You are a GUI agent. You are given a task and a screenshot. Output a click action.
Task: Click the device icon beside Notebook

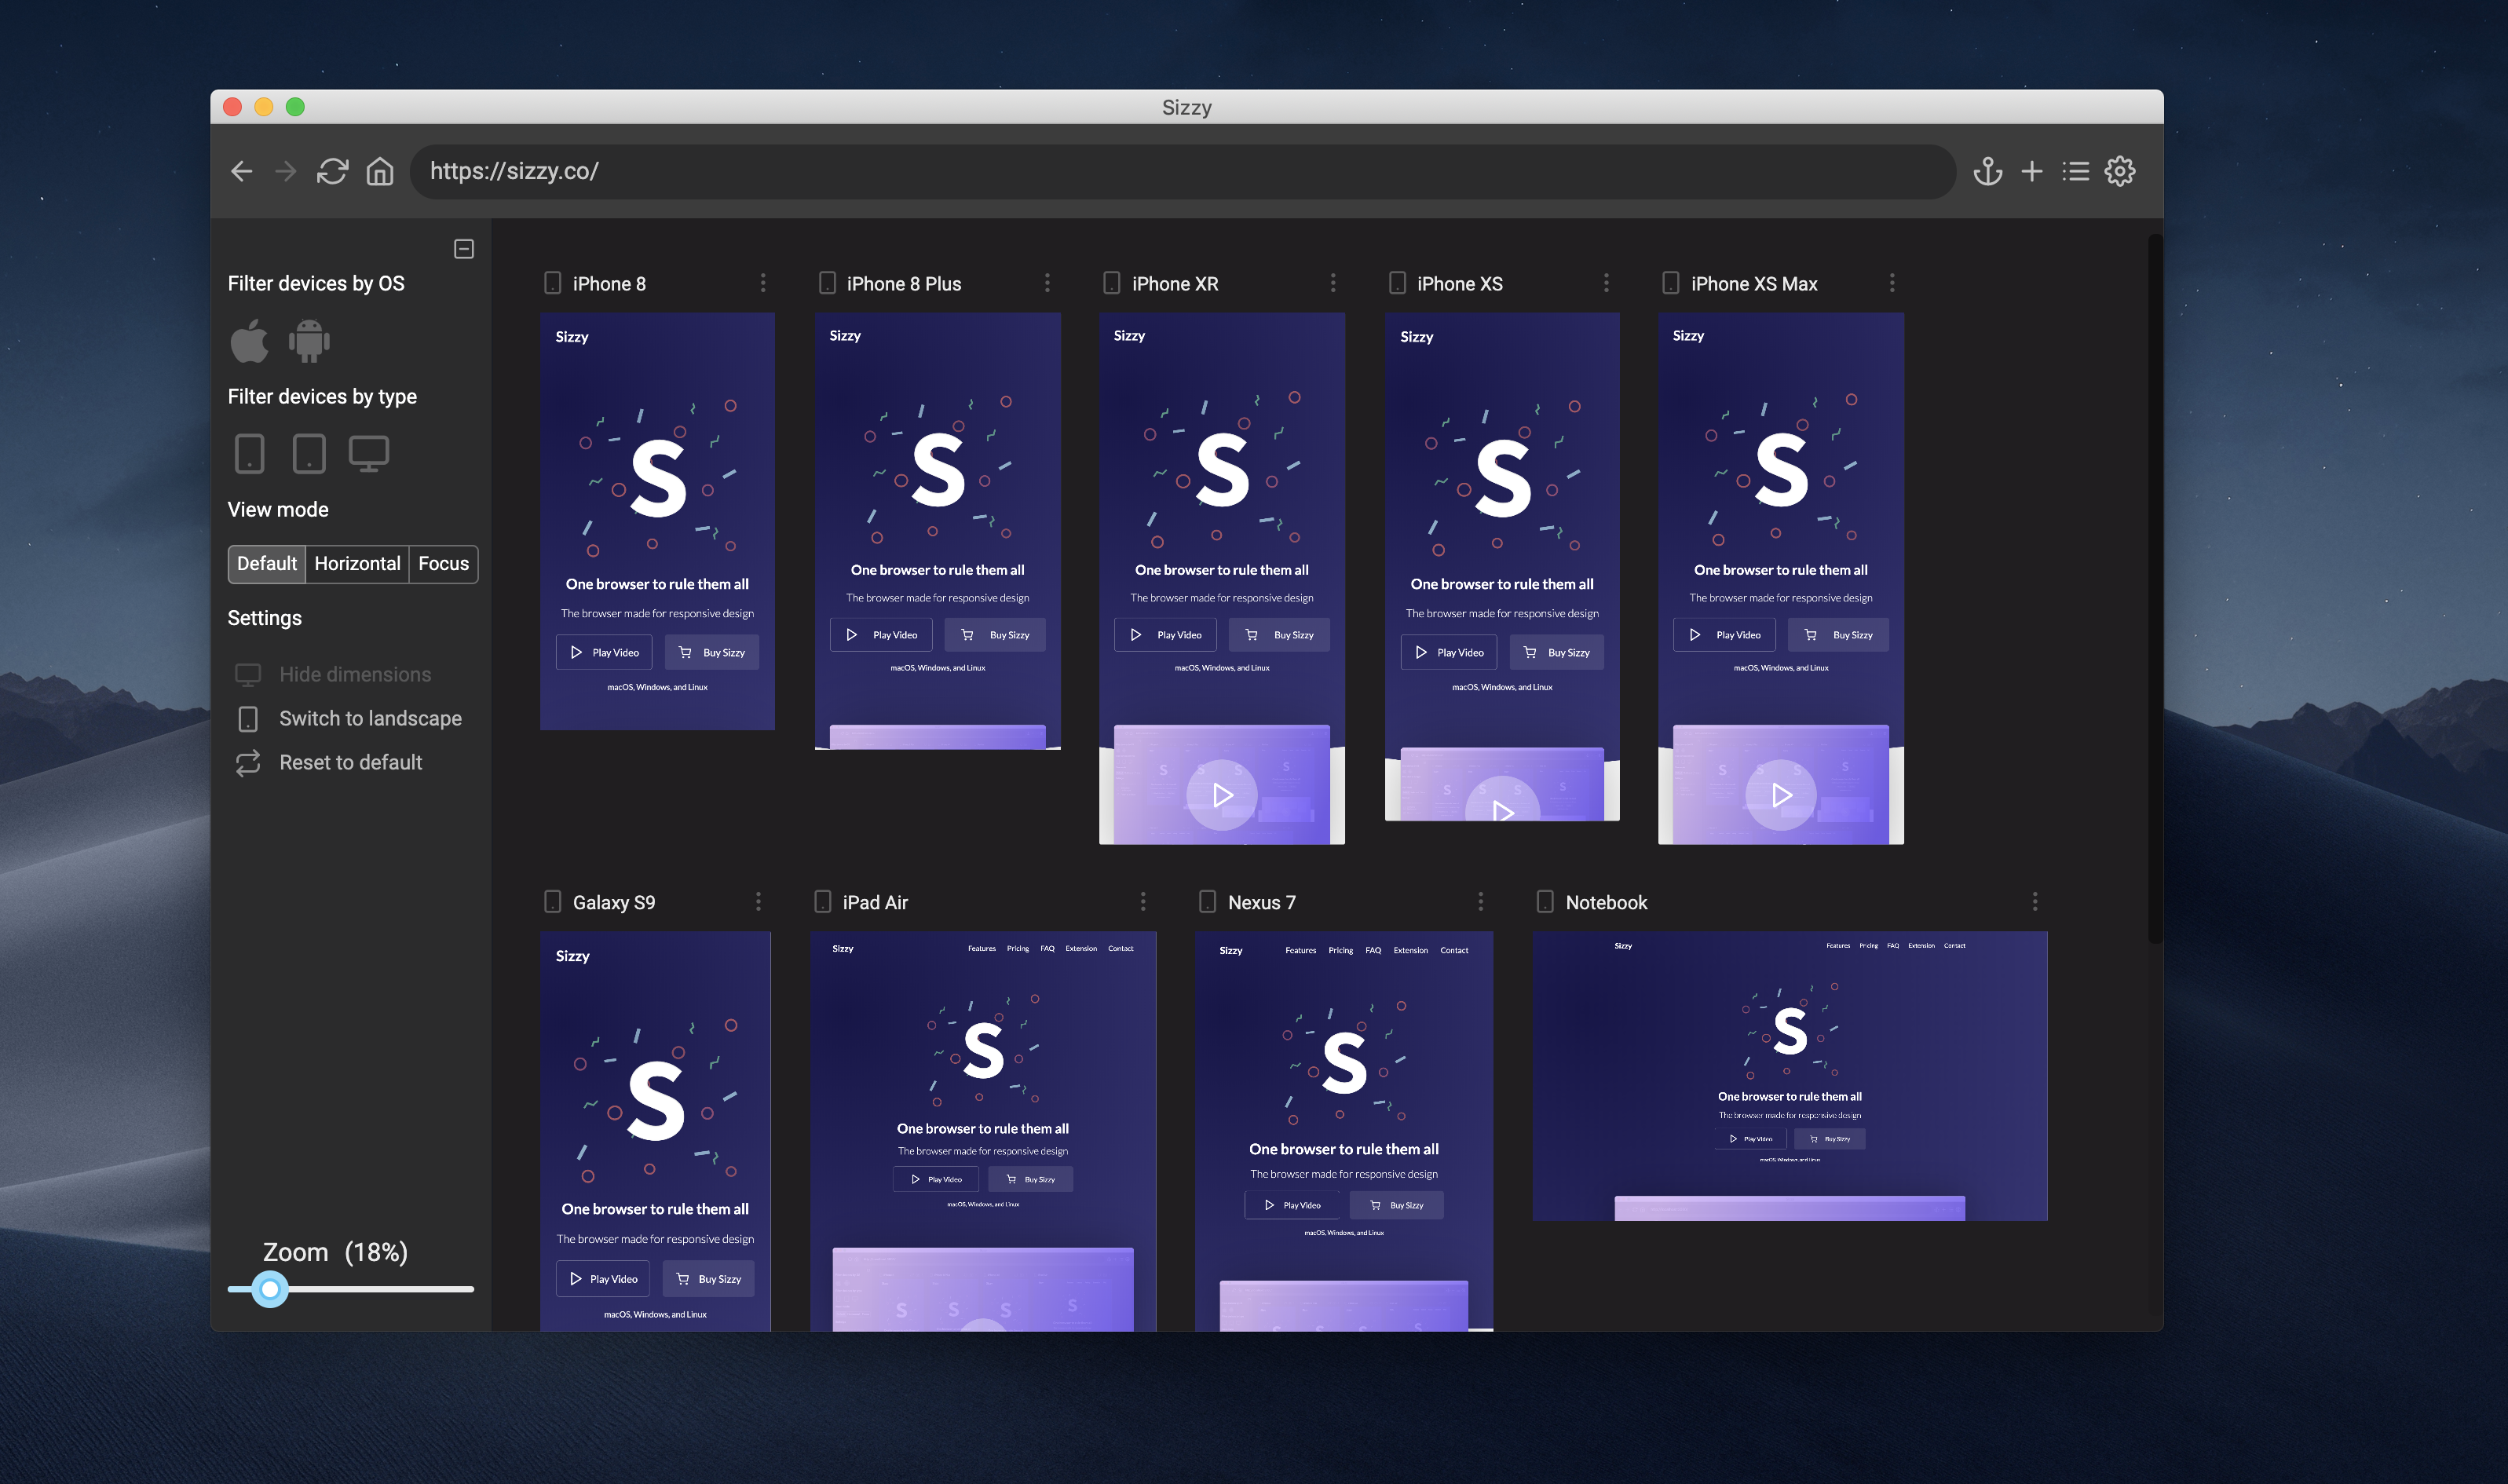1545,902
